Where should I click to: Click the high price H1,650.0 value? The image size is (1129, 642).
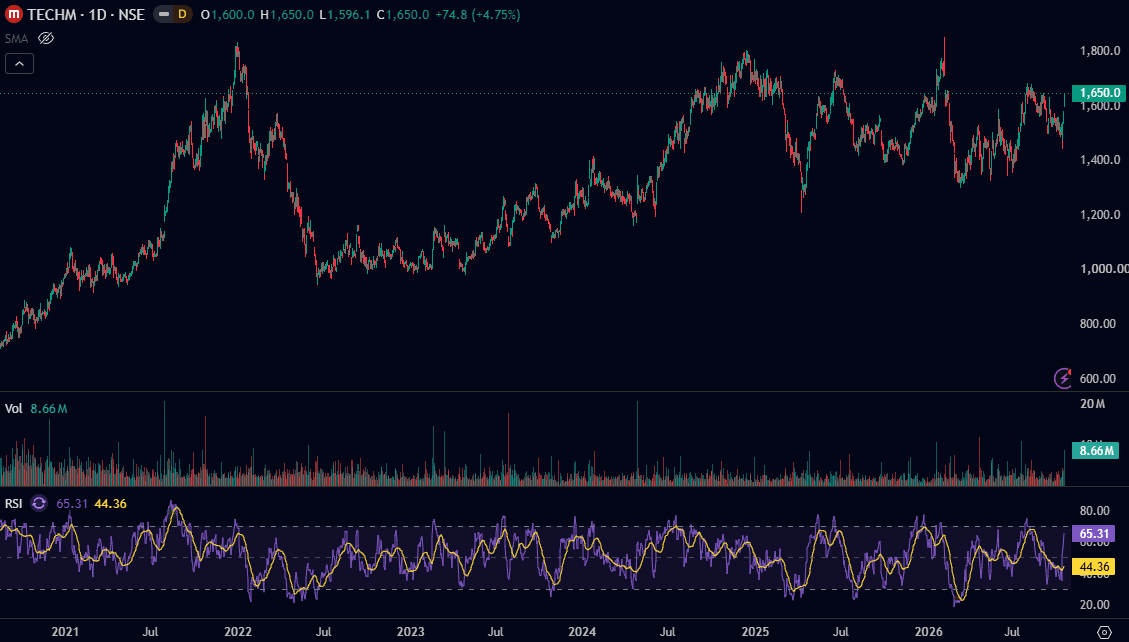coord(286,14)
